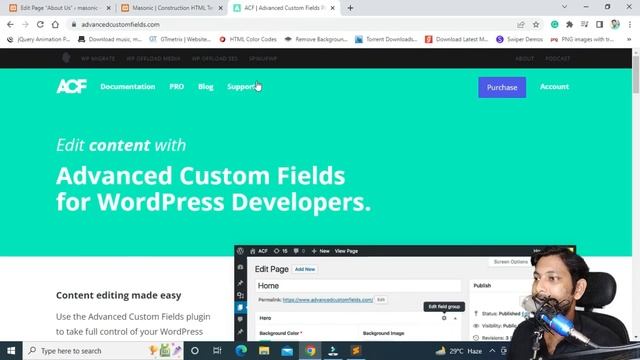Click the share page icon in address bar
The height and width of the screenshot is (360, 640).
tap(521, 24)
